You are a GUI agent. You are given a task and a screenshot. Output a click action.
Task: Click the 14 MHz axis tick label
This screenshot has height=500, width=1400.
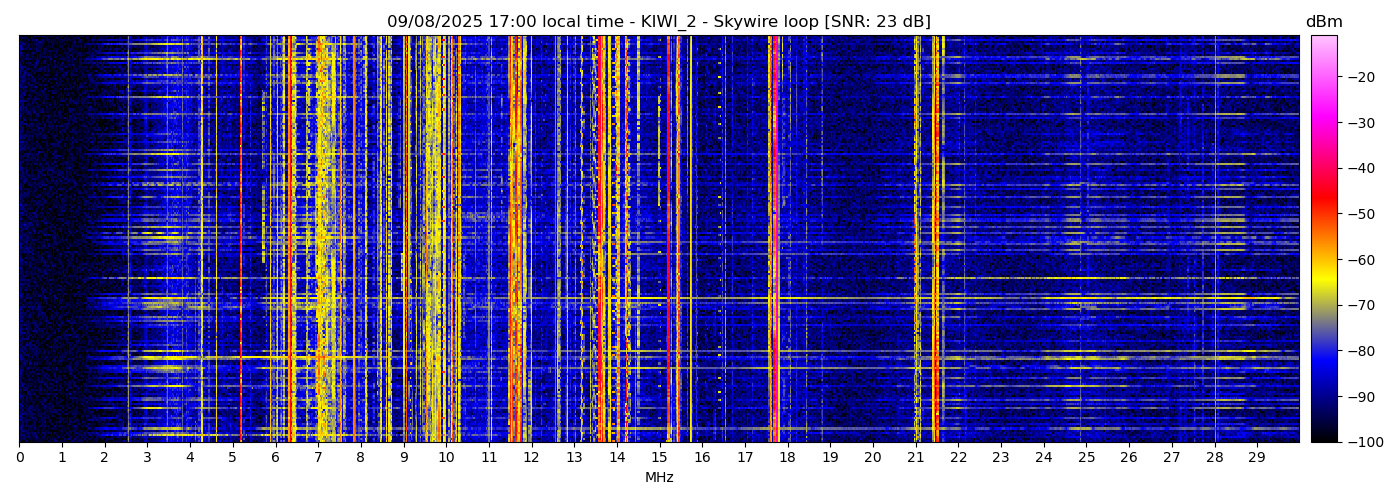(617, 457)
